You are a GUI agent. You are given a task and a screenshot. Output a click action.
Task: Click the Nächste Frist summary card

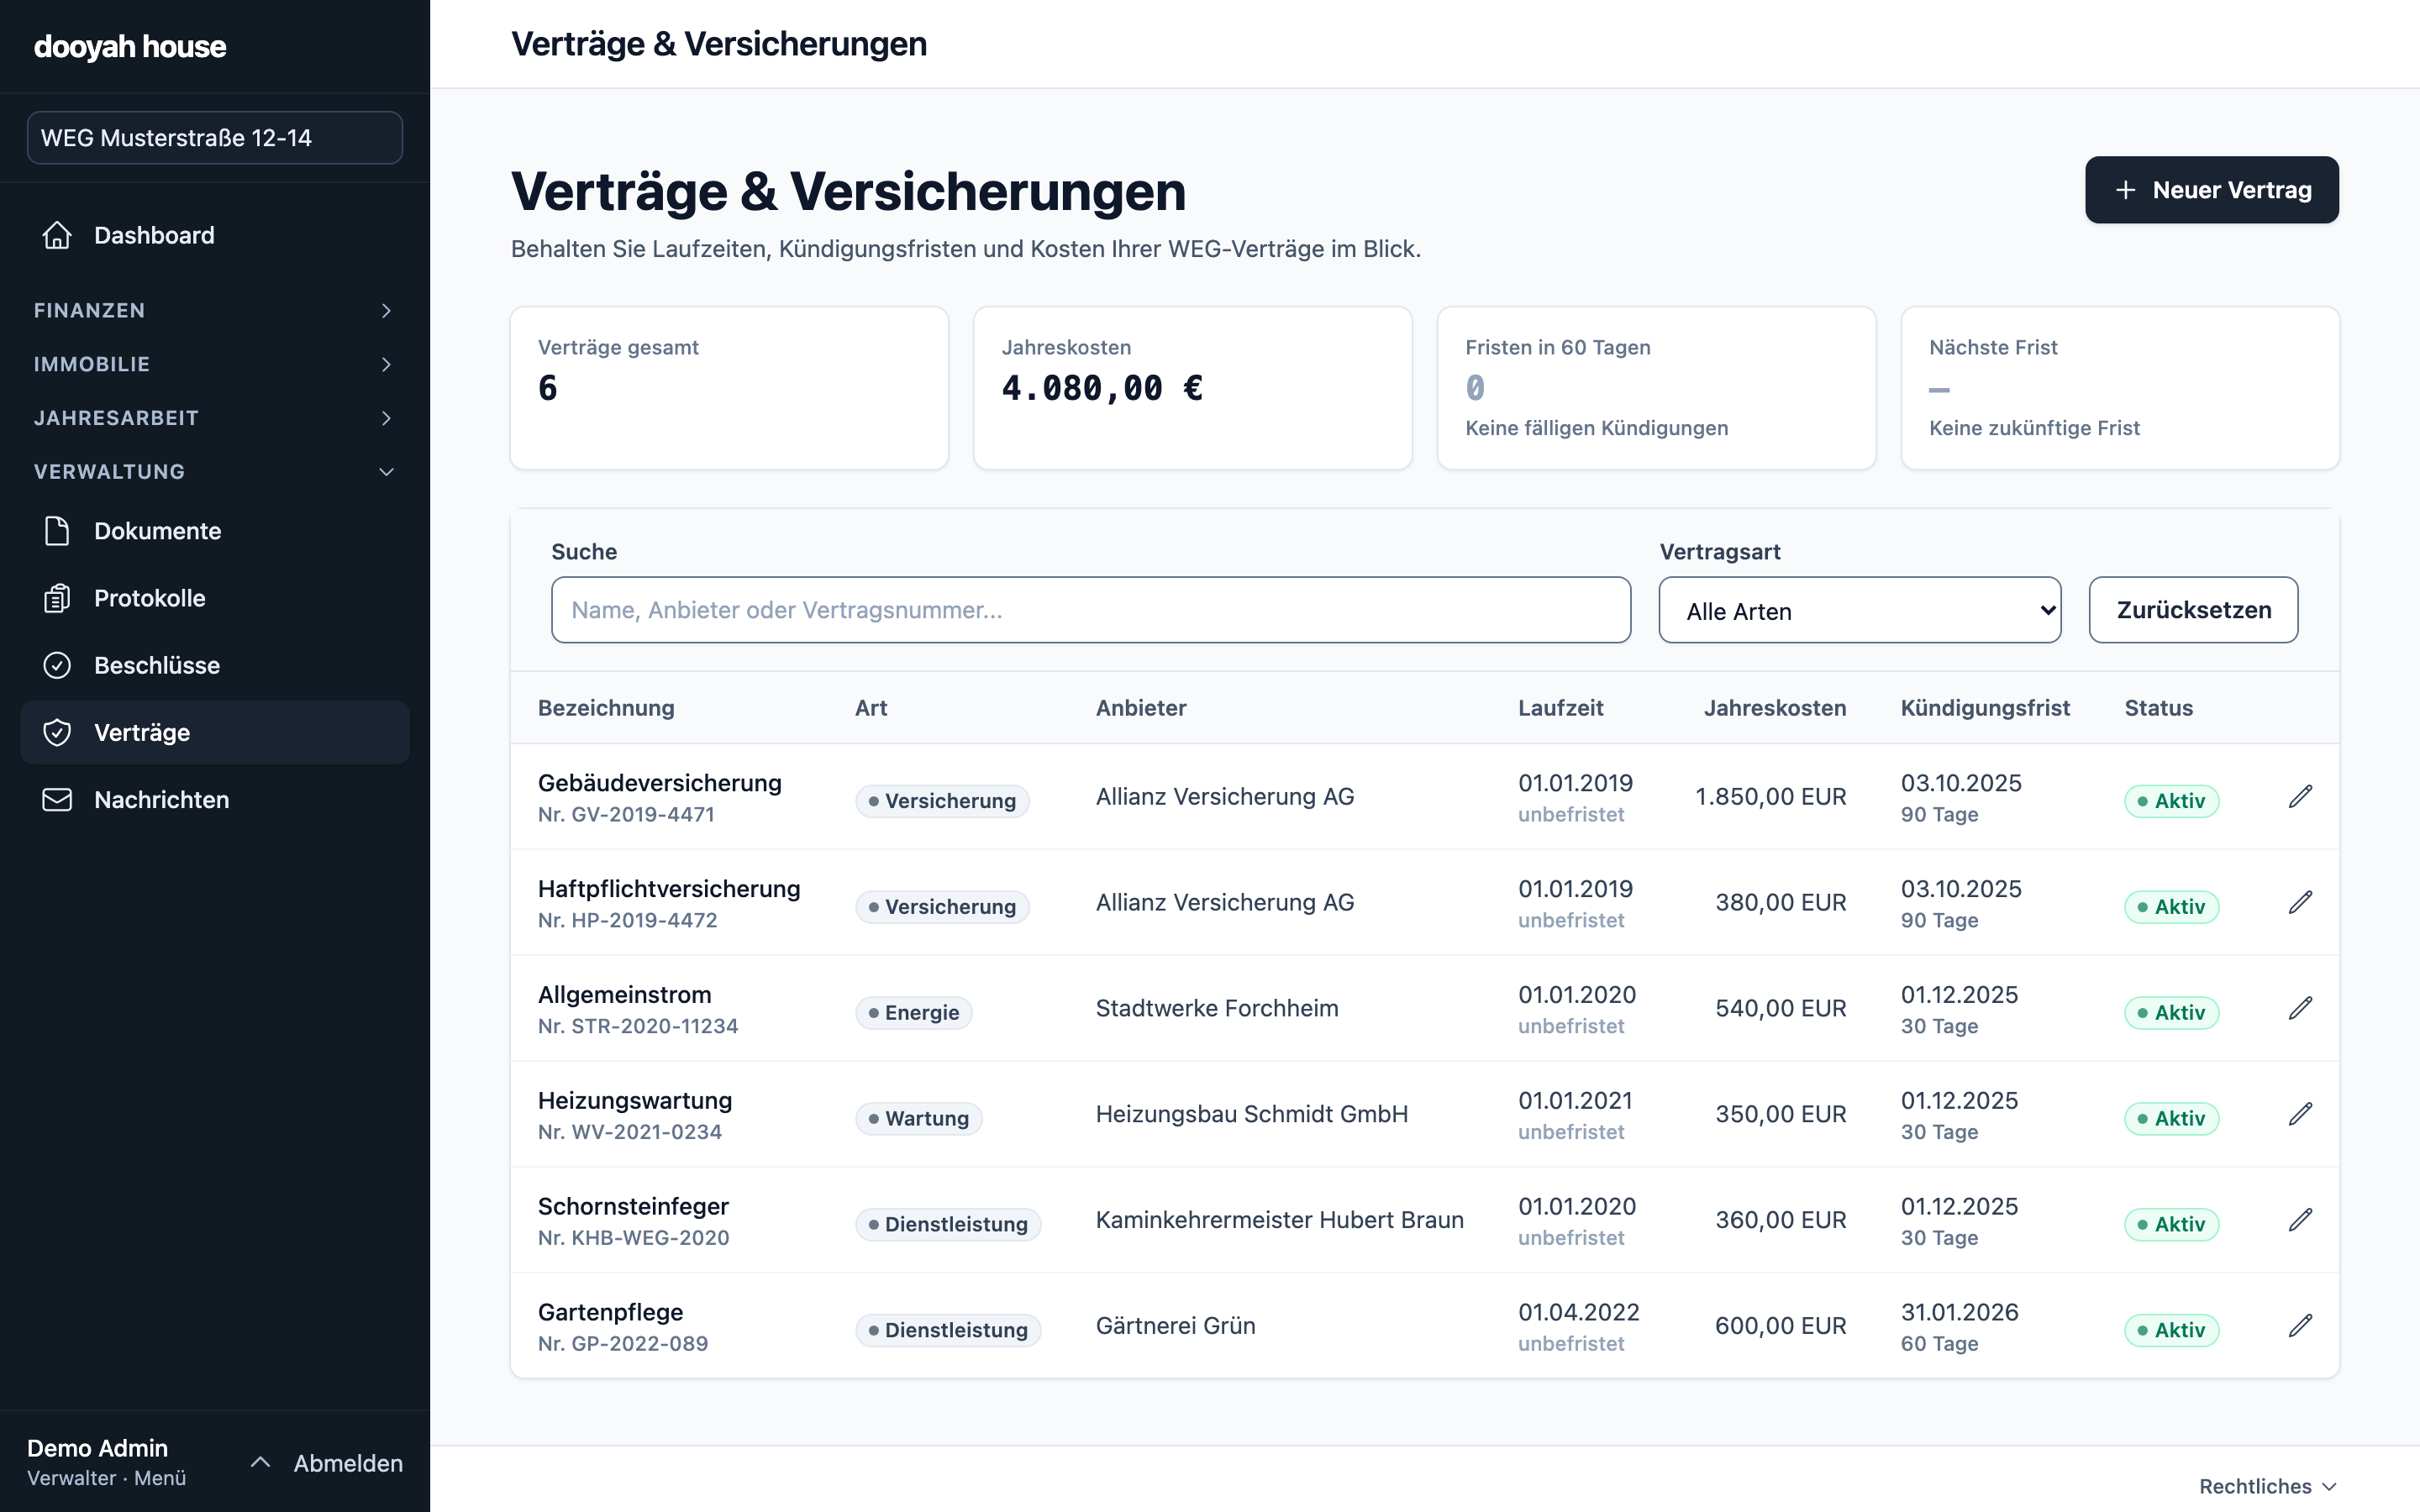[x=2120, y=388]
